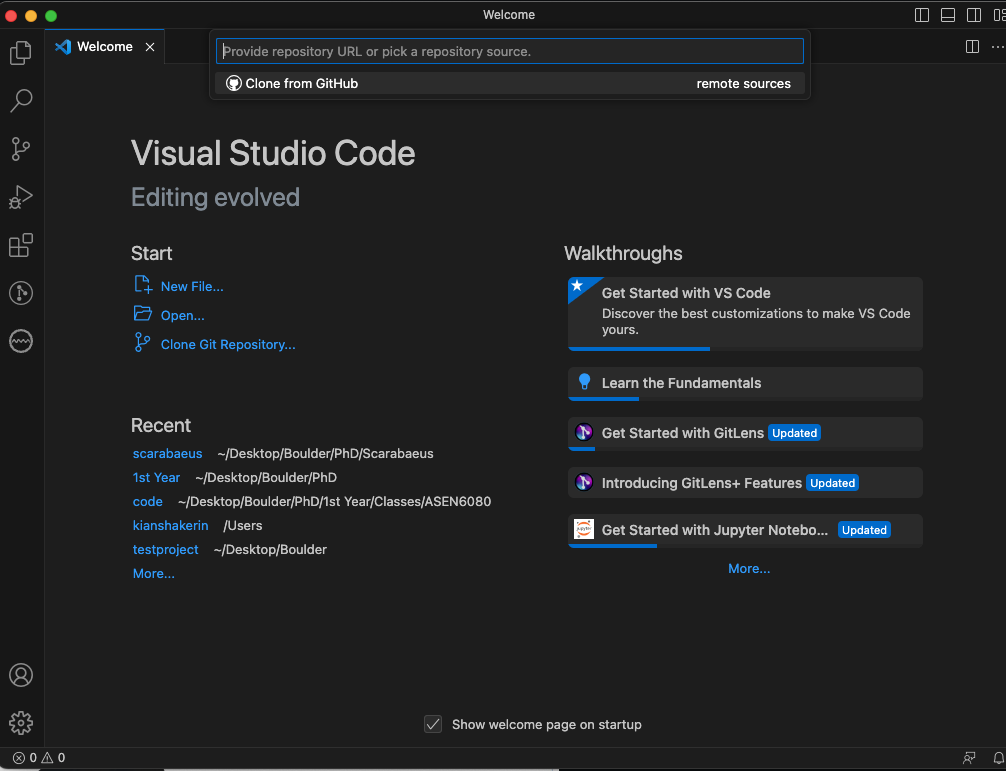Show more recent folders with More...
The height and width of the screenshot is (771, 1006).
[153, 573]
